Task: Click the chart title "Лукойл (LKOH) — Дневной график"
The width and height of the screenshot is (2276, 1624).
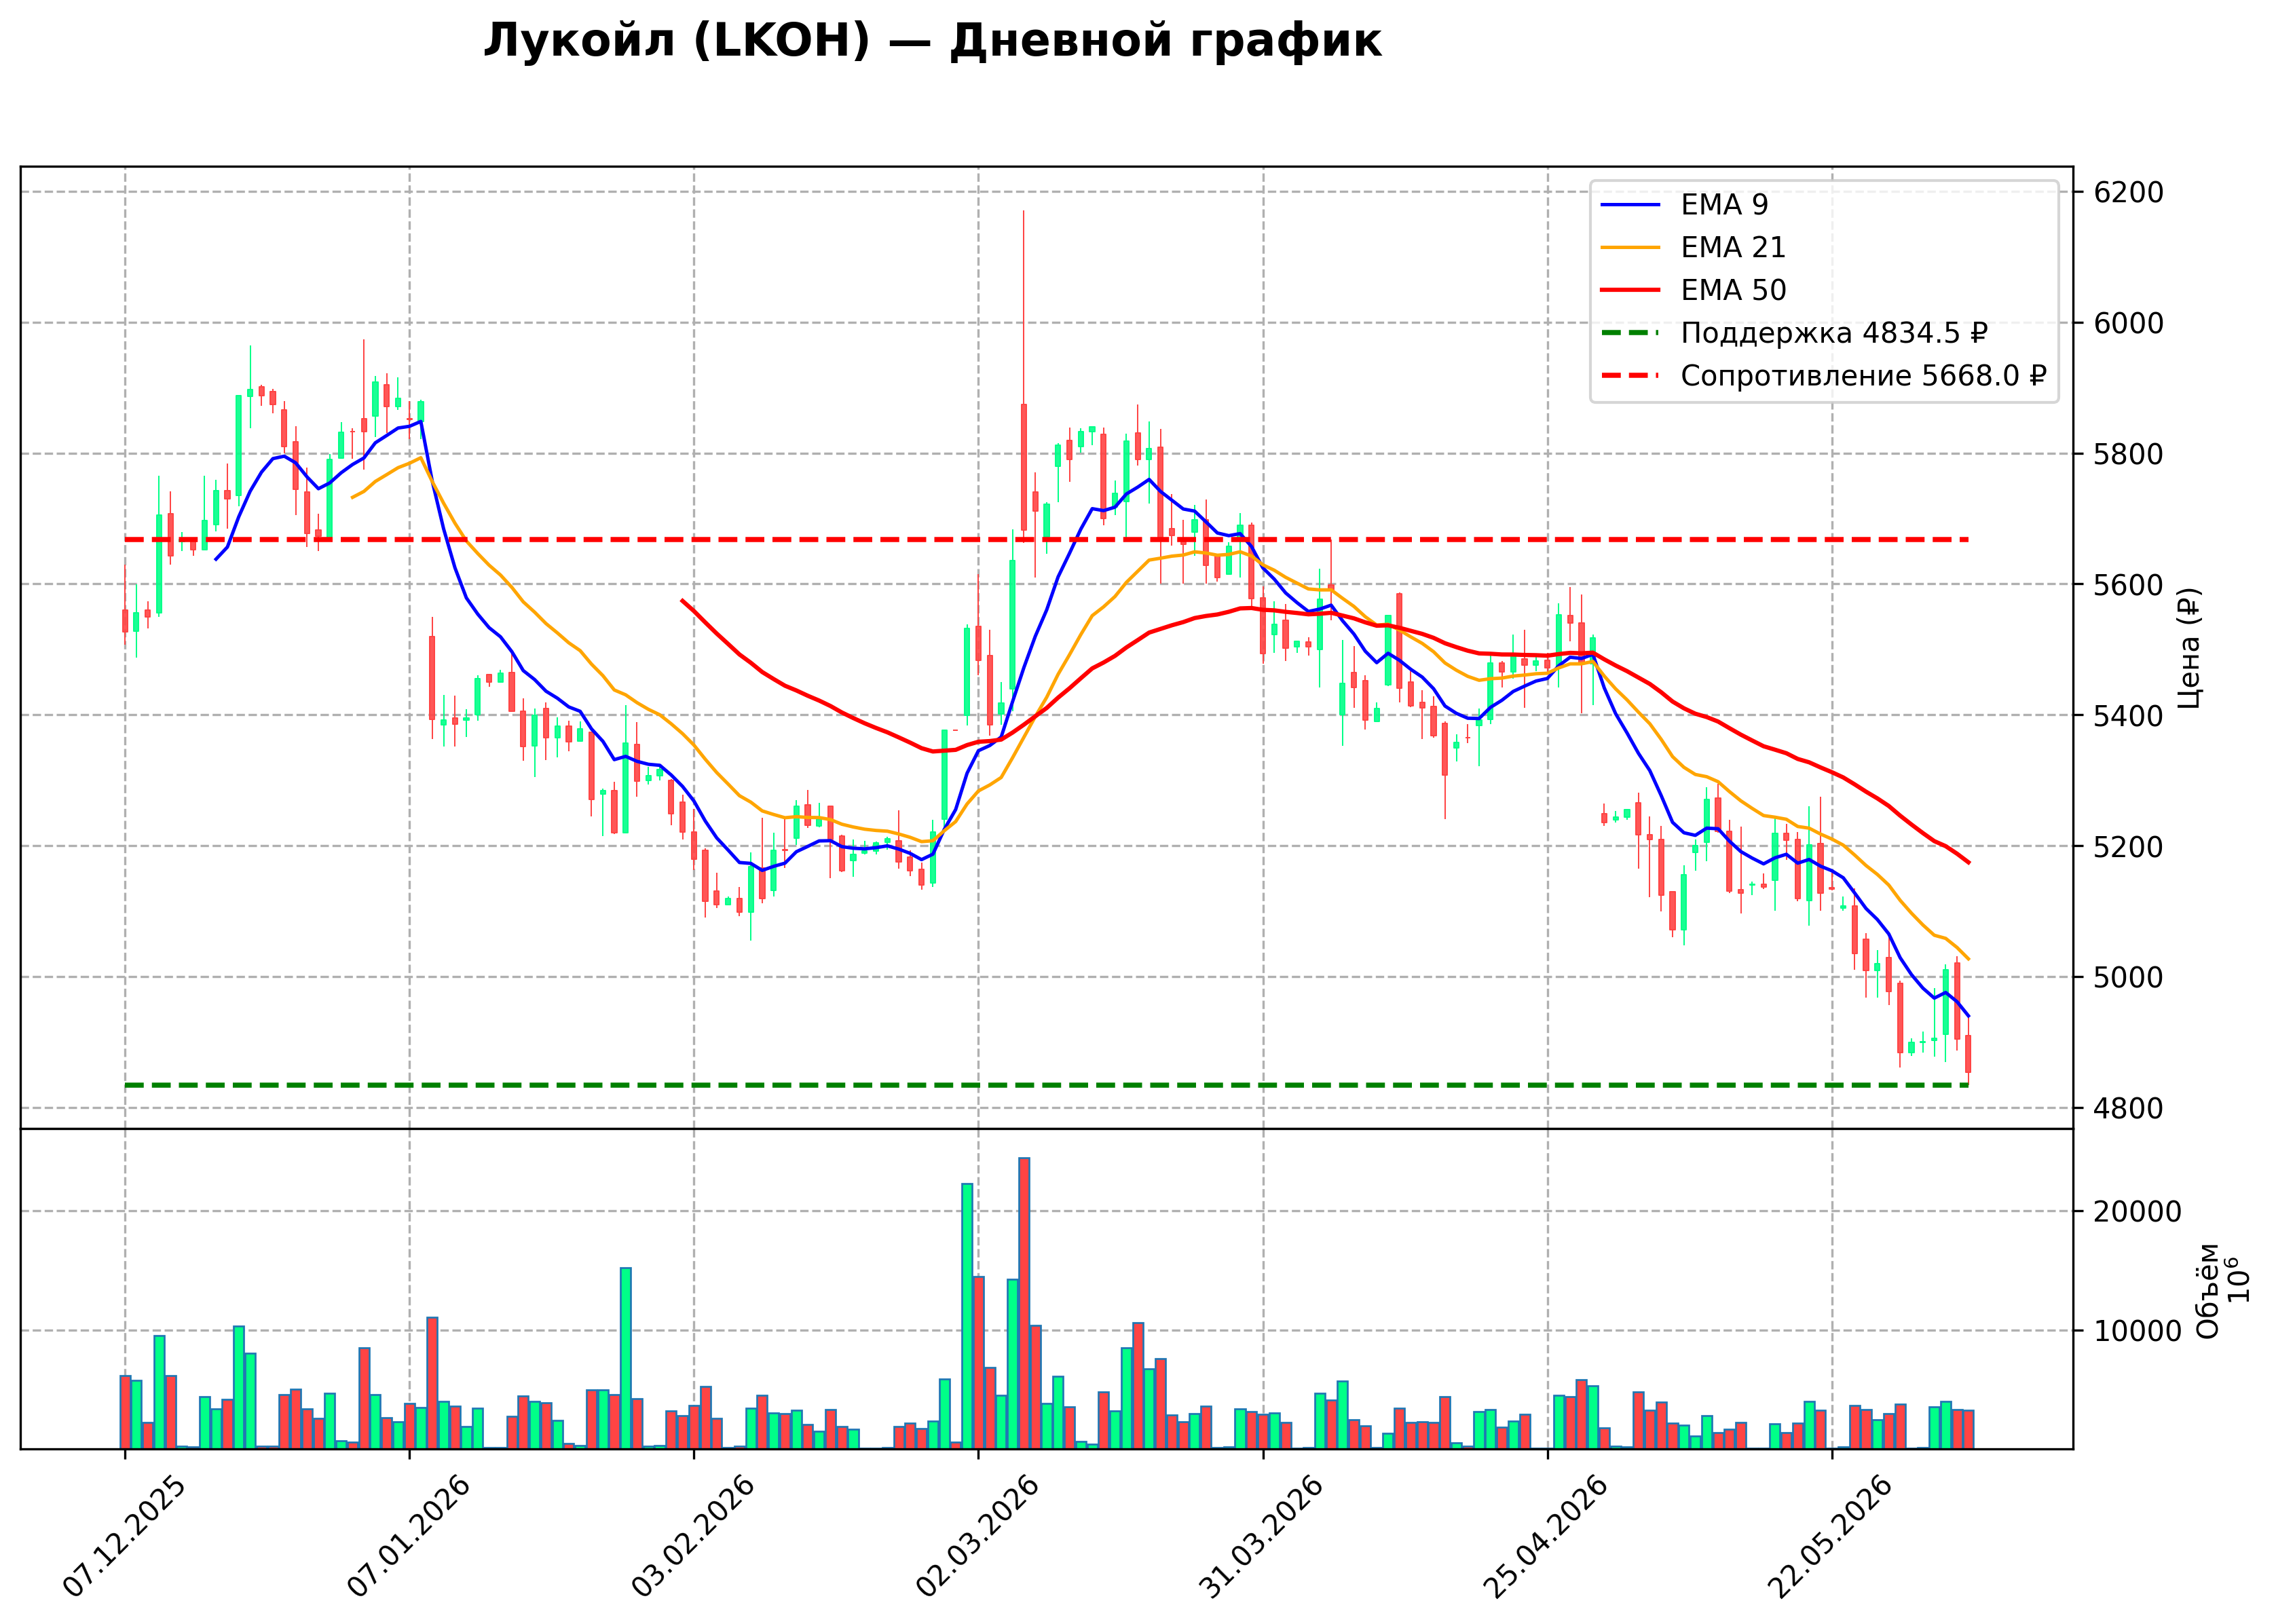Action: click(x=932, y=42)
